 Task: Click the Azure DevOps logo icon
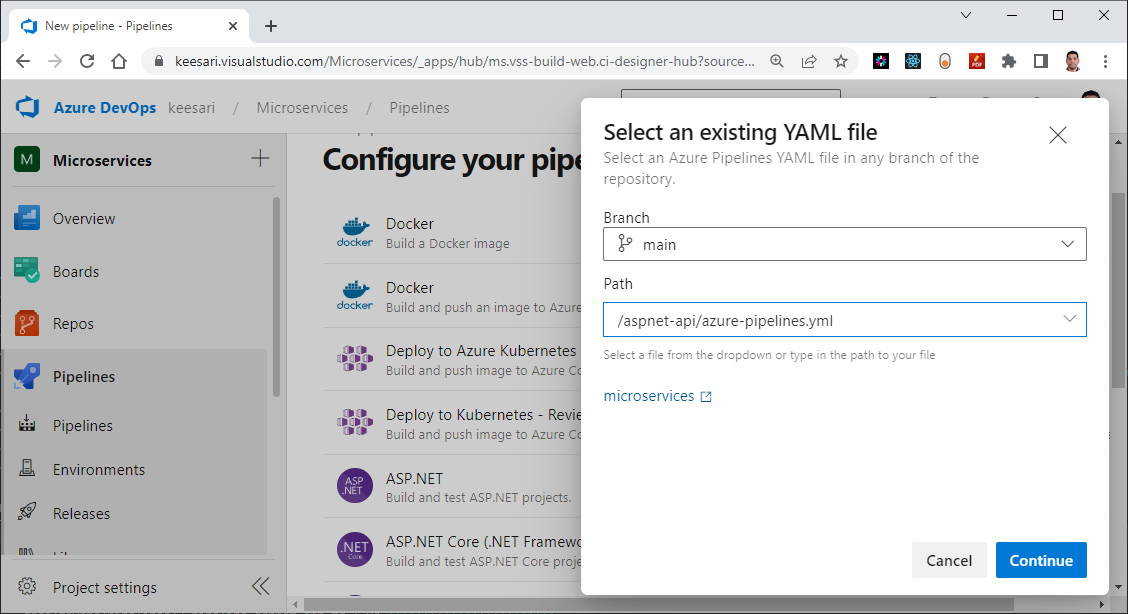click(27, 107)
